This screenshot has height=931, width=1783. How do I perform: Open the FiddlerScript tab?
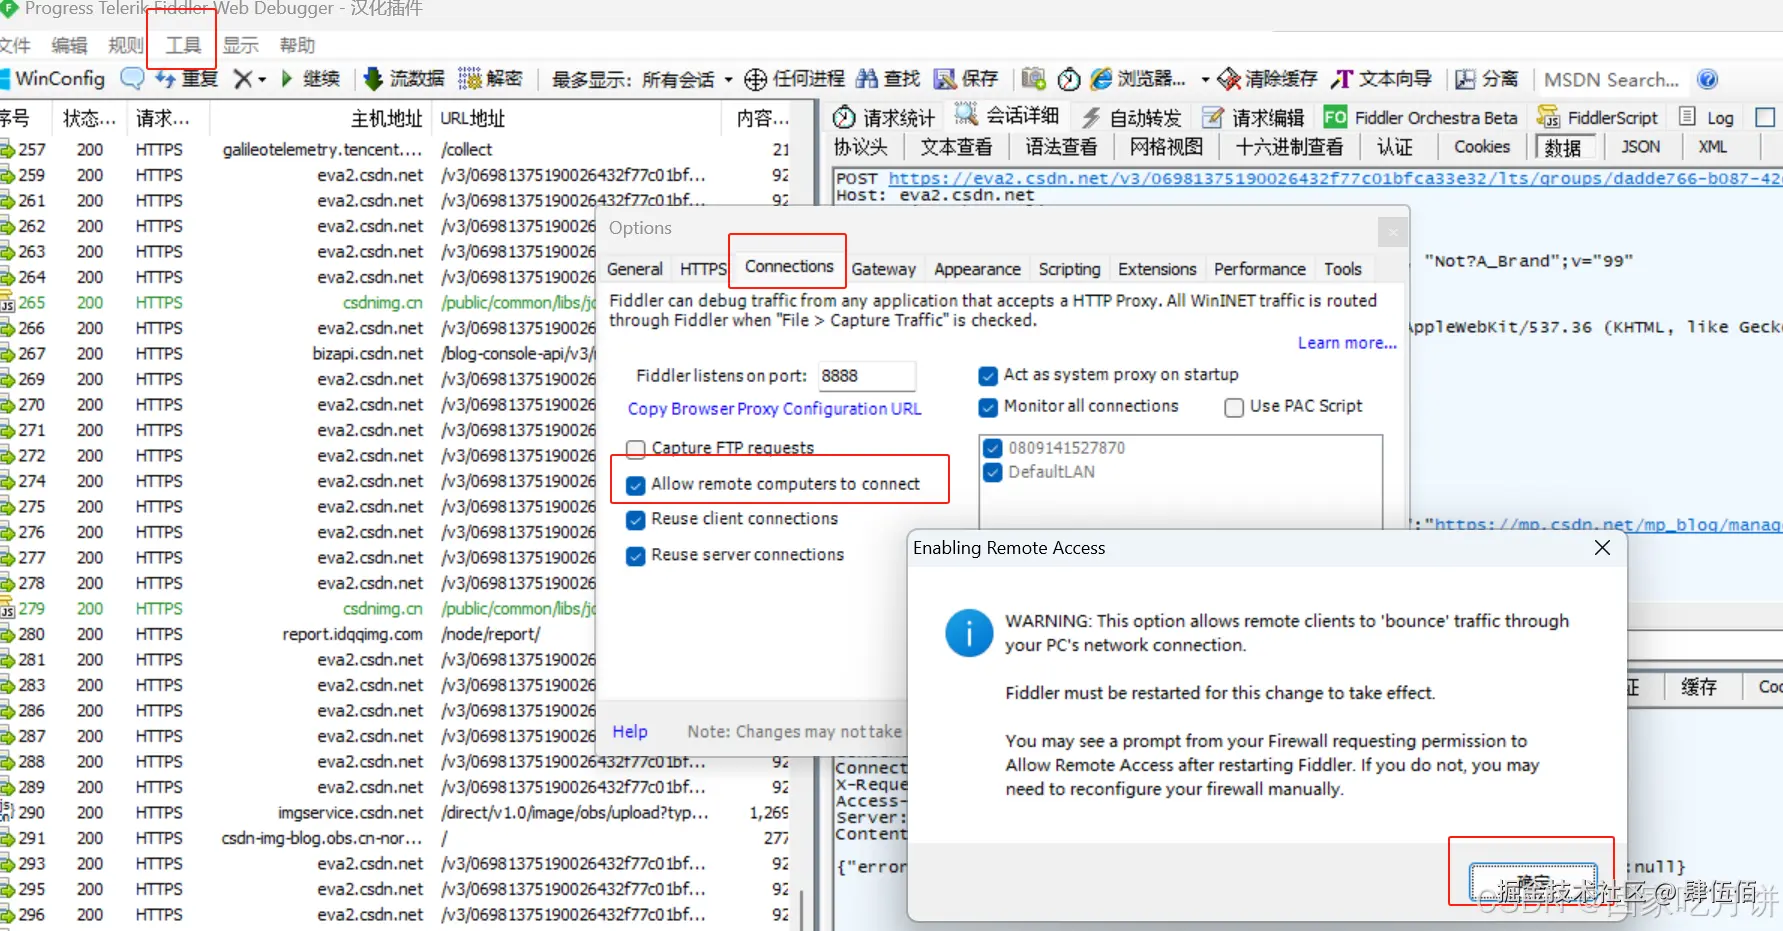click(x=1597, y=117)
